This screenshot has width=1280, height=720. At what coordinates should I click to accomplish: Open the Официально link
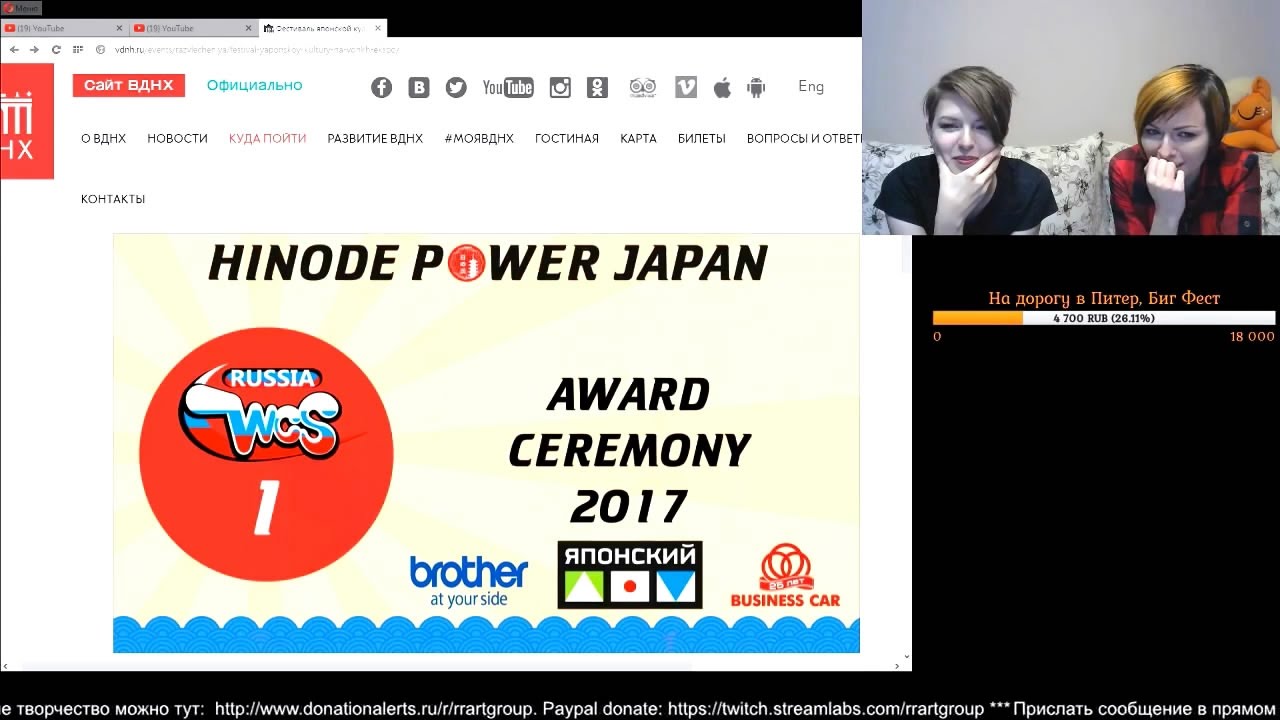[254, 86]
